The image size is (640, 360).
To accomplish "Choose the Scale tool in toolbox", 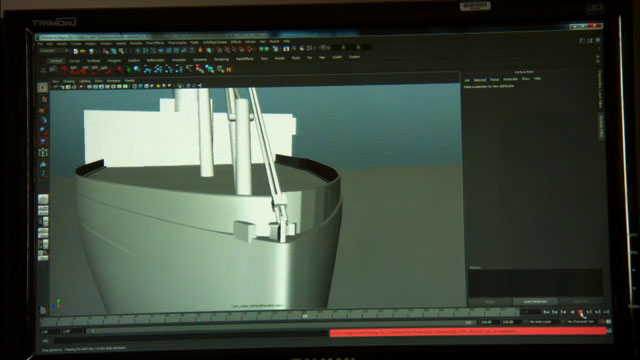I will click(x=42, y=142).
